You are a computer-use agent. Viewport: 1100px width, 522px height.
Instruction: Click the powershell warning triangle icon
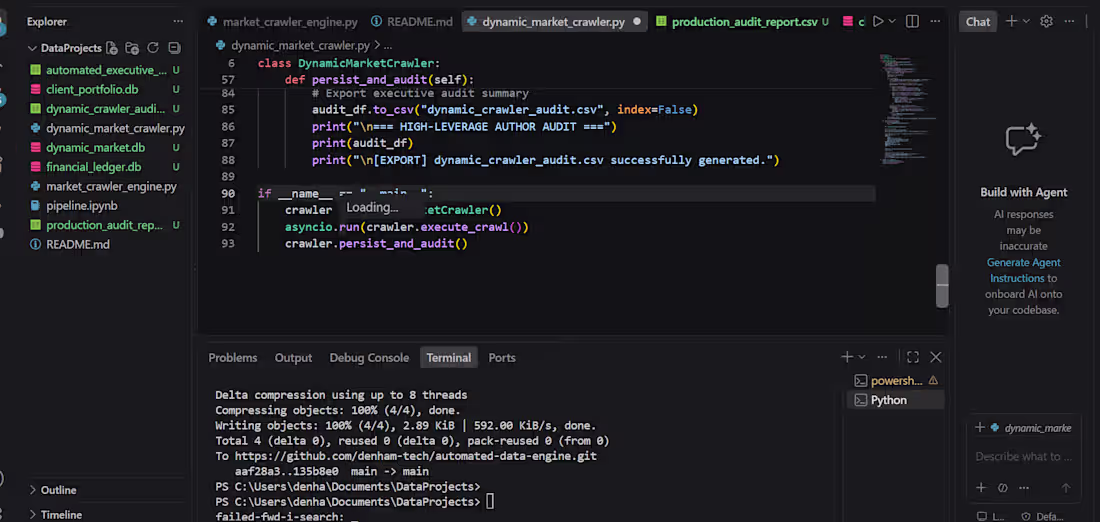click(933, 380)
